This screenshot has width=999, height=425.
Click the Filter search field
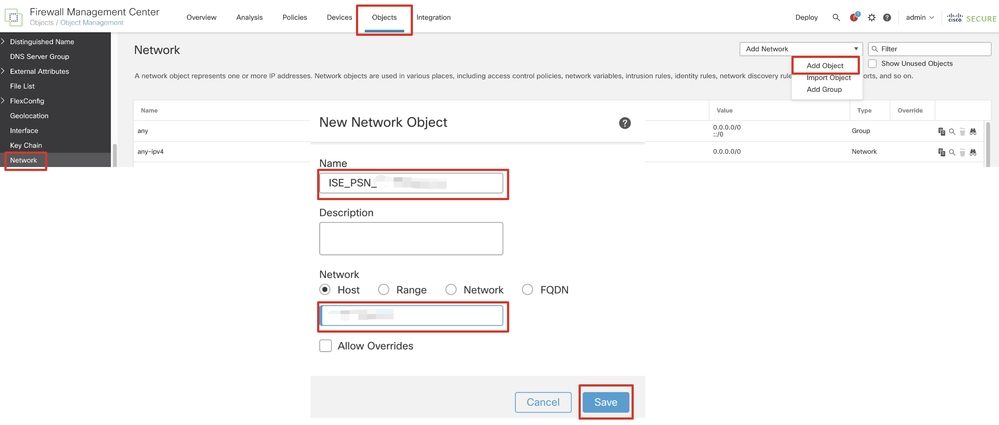[x=930, y=49]
